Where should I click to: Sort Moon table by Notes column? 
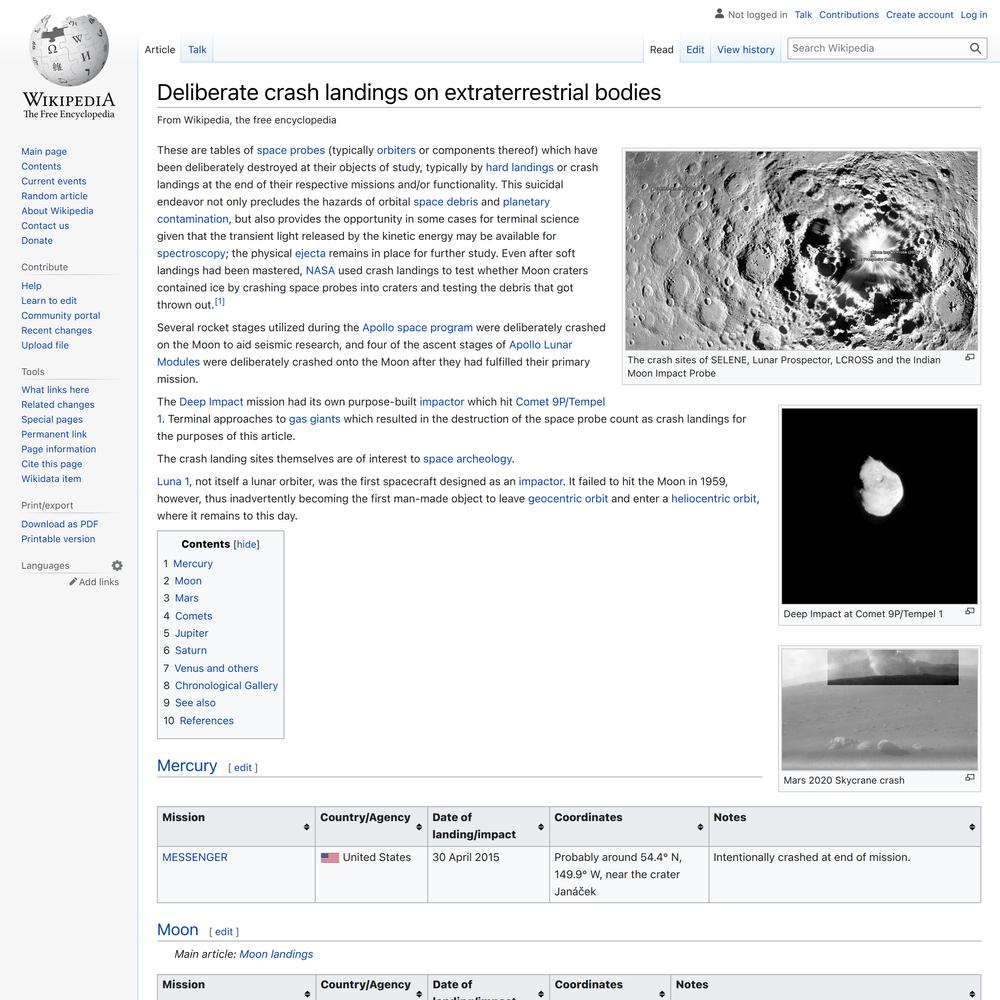[x=972, y=994]
